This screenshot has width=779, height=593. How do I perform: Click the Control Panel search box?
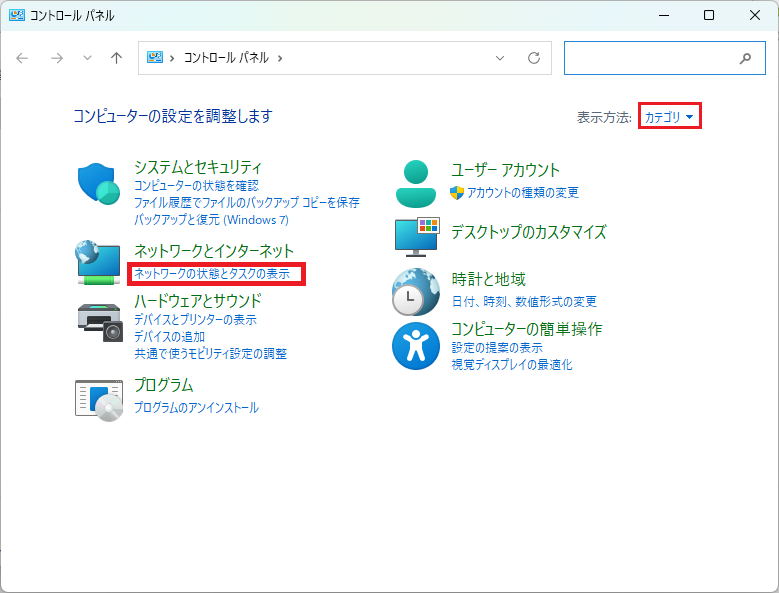(x=650, y=58)
